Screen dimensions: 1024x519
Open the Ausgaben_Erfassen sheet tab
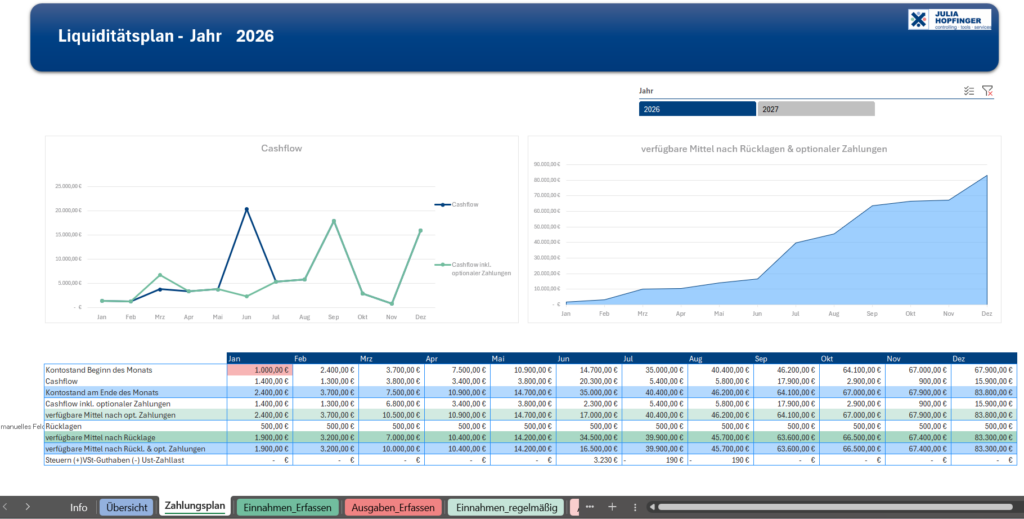point(394,507)
